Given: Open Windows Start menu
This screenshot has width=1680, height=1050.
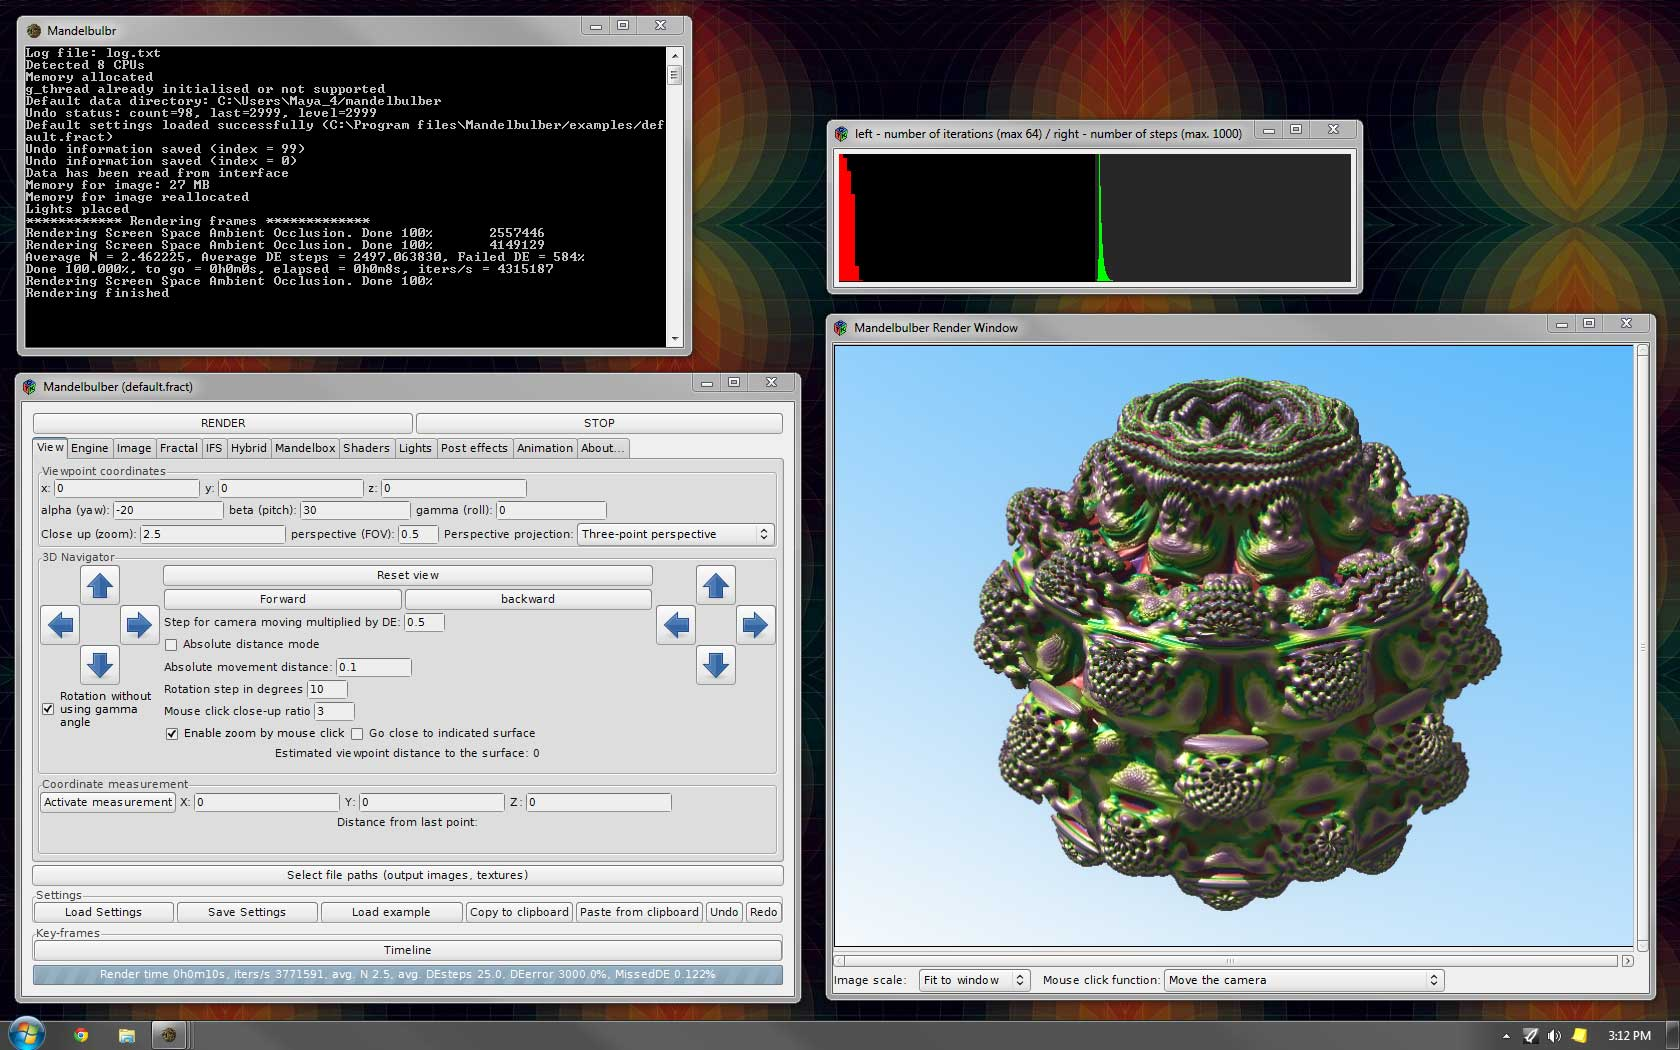Looking at the screenshot, I should 26,1034.
